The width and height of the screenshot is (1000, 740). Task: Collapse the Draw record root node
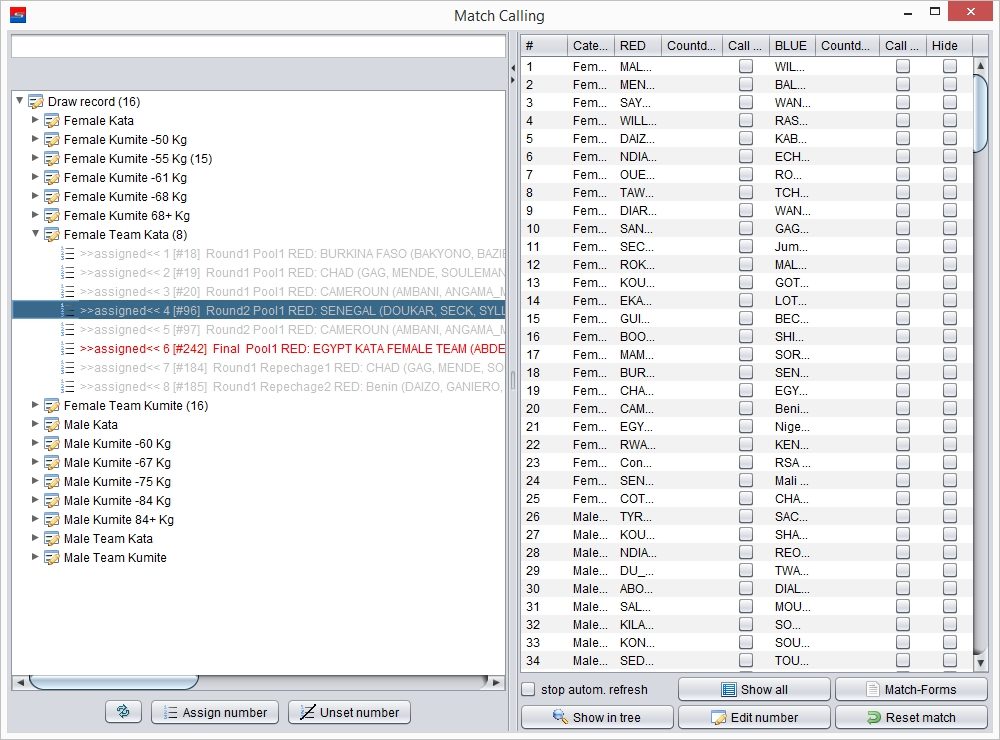[x=20, y=101]
